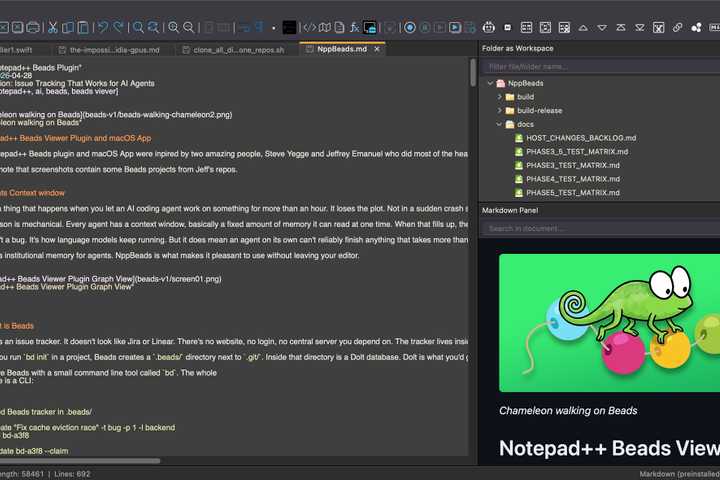Click the Markdown Panel title
Screen dimensions: 720x480
coord(510,210)
